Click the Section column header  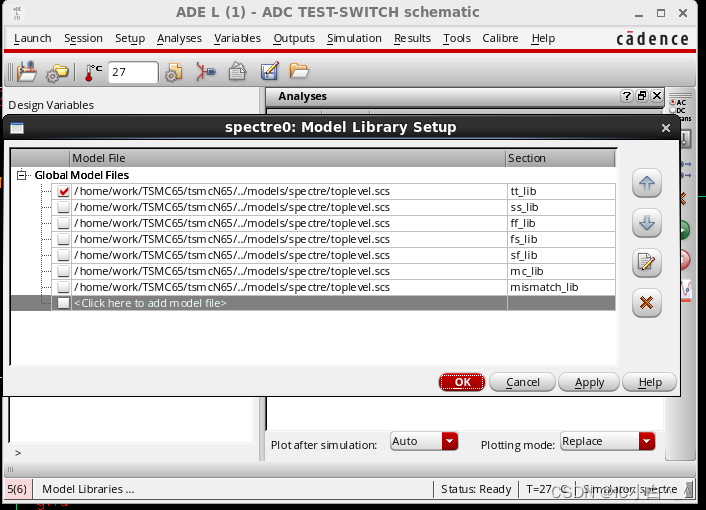[561, 158]
